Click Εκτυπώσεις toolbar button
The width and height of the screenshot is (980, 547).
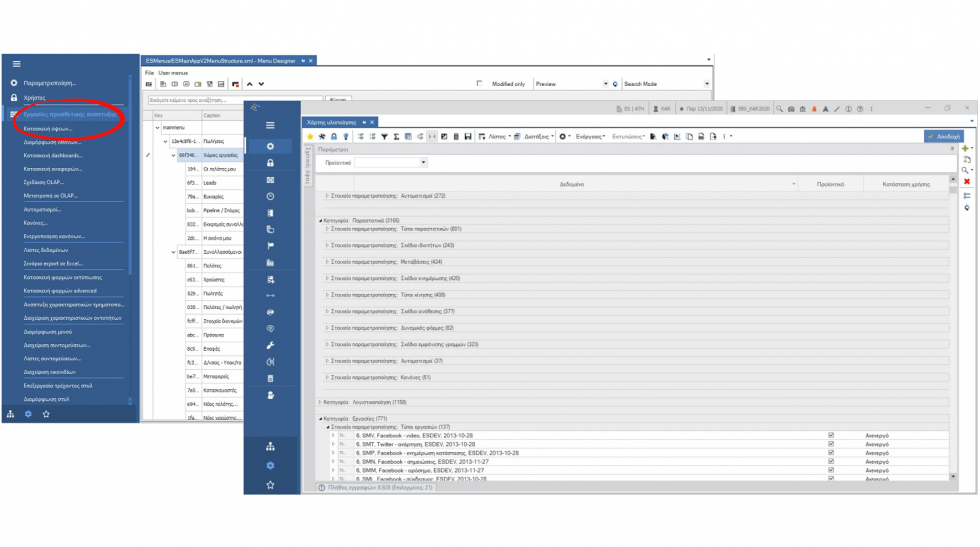coord(628,136)
